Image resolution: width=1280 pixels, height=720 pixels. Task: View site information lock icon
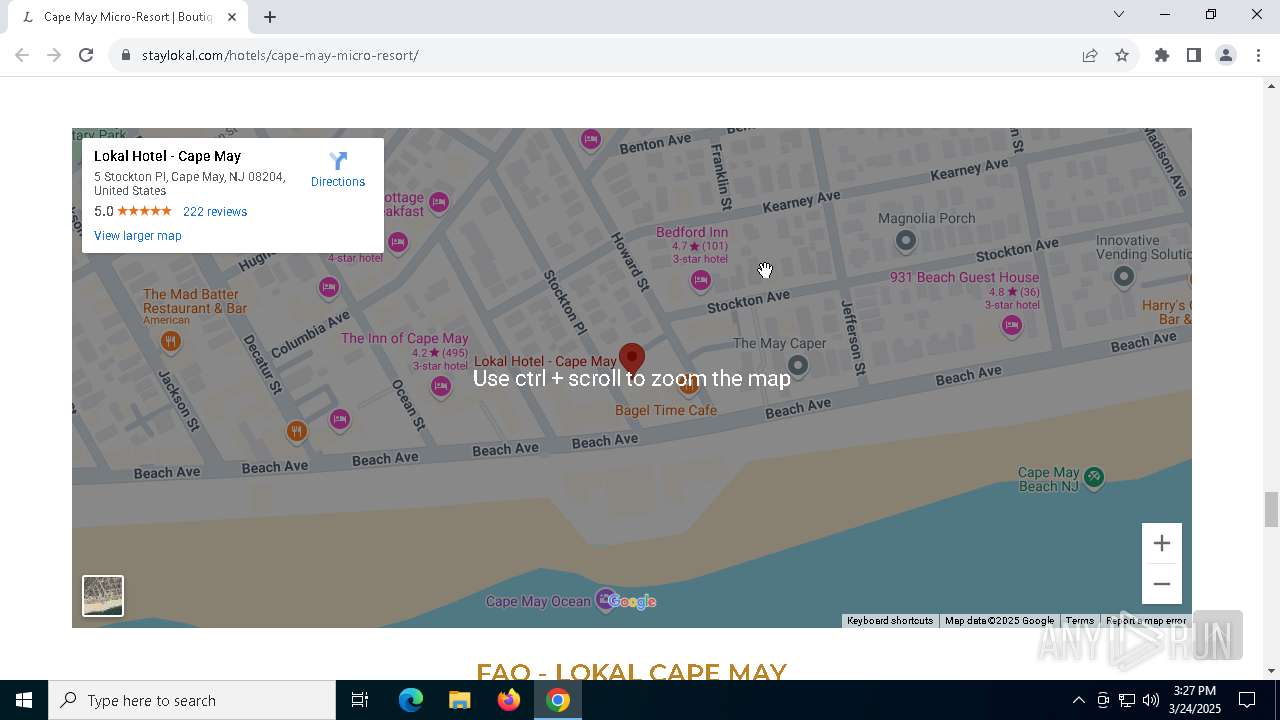click(126, 55)
